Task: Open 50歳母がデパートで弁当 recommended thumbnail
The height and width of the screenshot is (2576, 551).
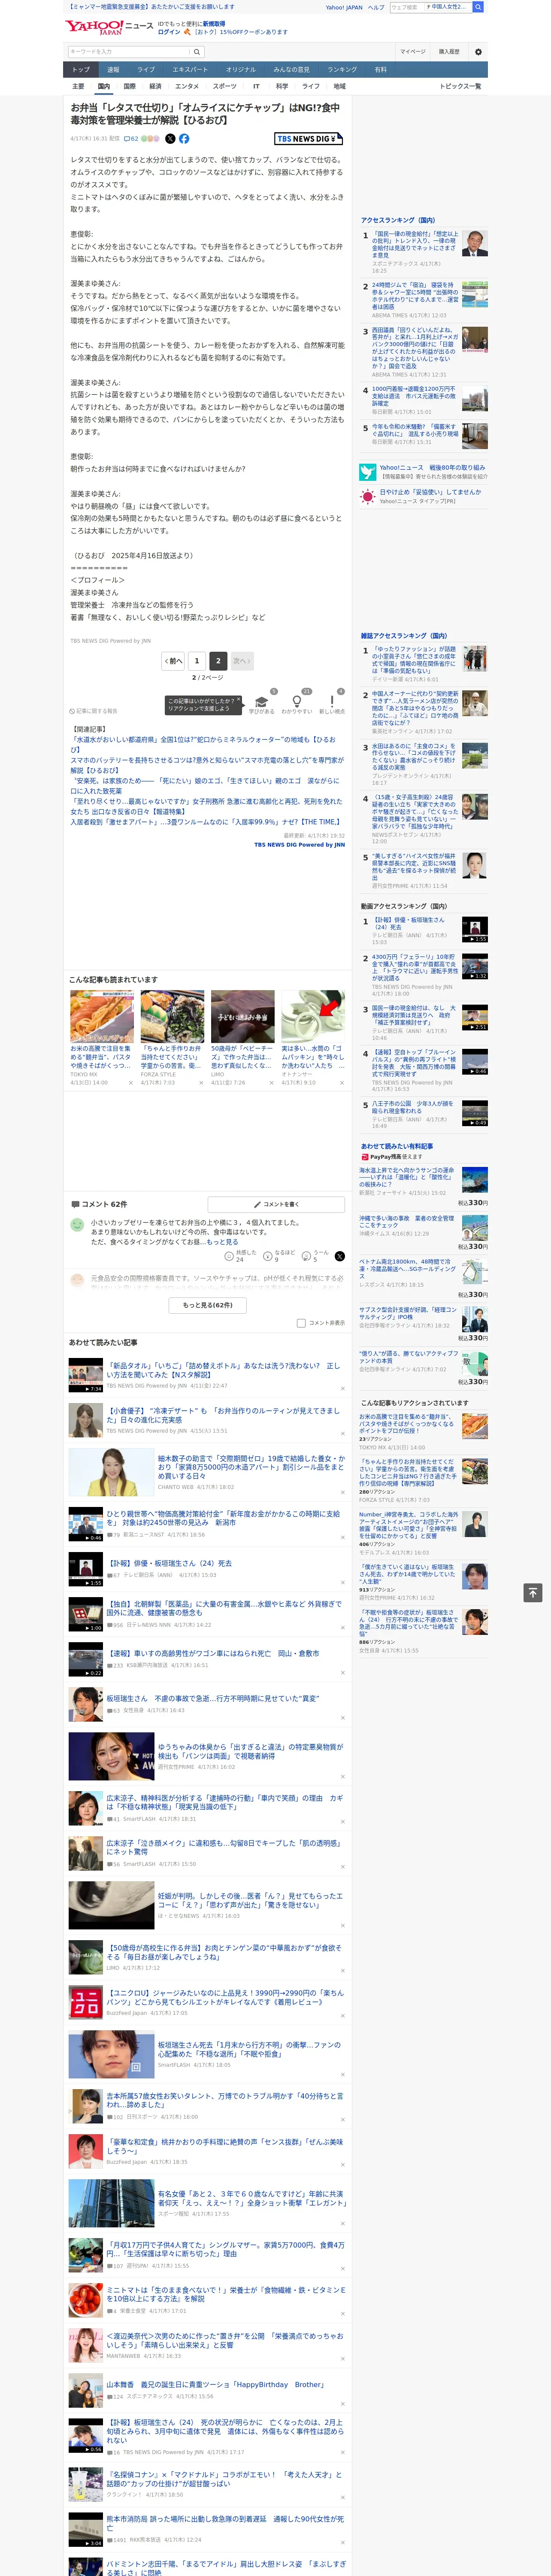Action: pos(242,1016)
